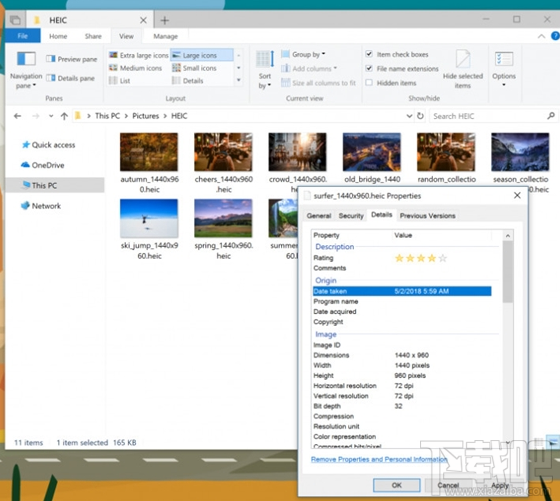Select Network in the sidebar
The width and height of the screenshot is (560, 501).
41,206
